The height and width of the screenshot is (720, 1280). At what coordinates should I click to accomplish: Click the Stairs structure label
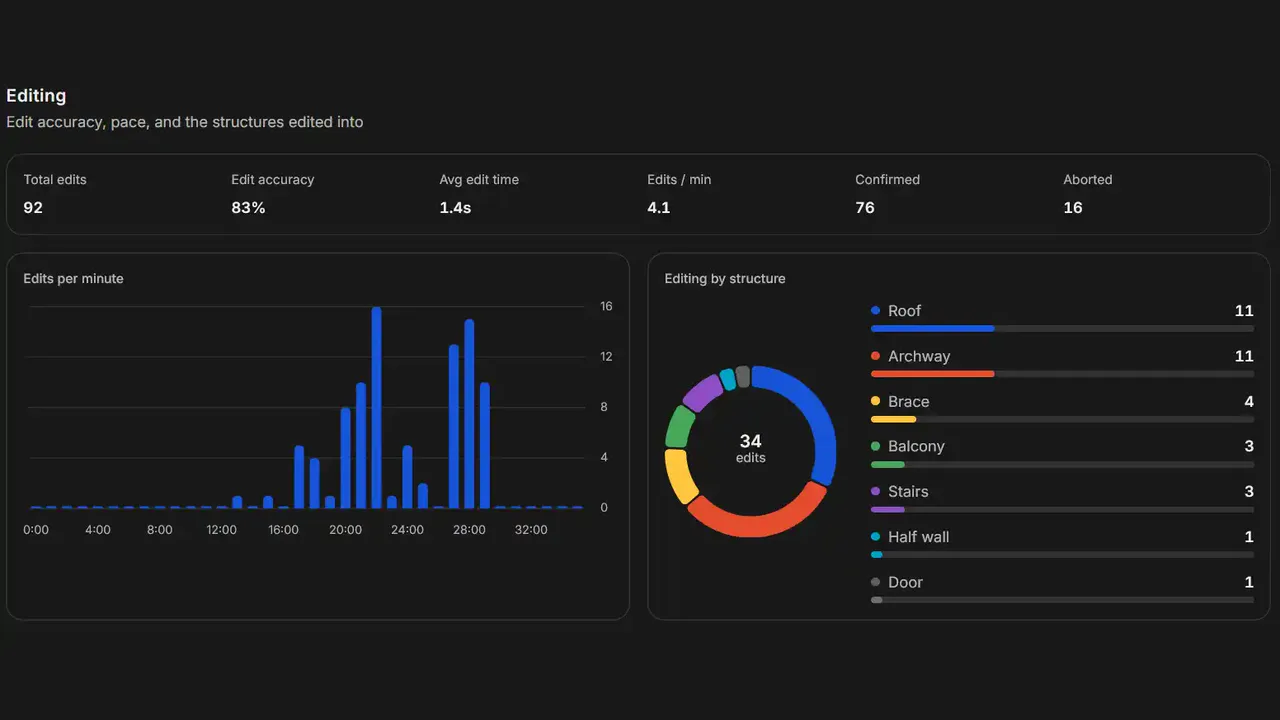[x=908, y=492]
